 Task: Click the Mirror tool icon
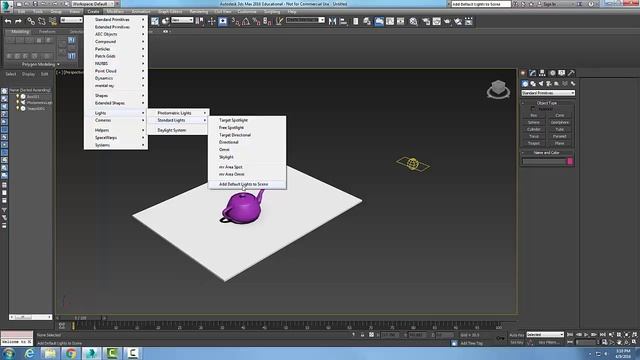click(332, 21)
